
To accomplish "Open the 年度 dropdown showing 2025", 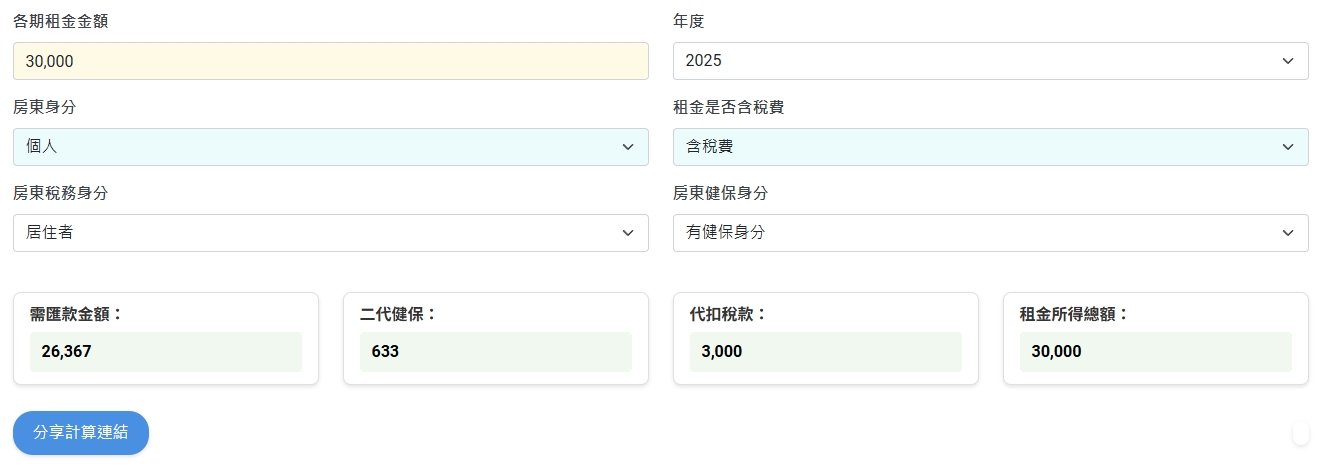I will (x=990, y=61).
